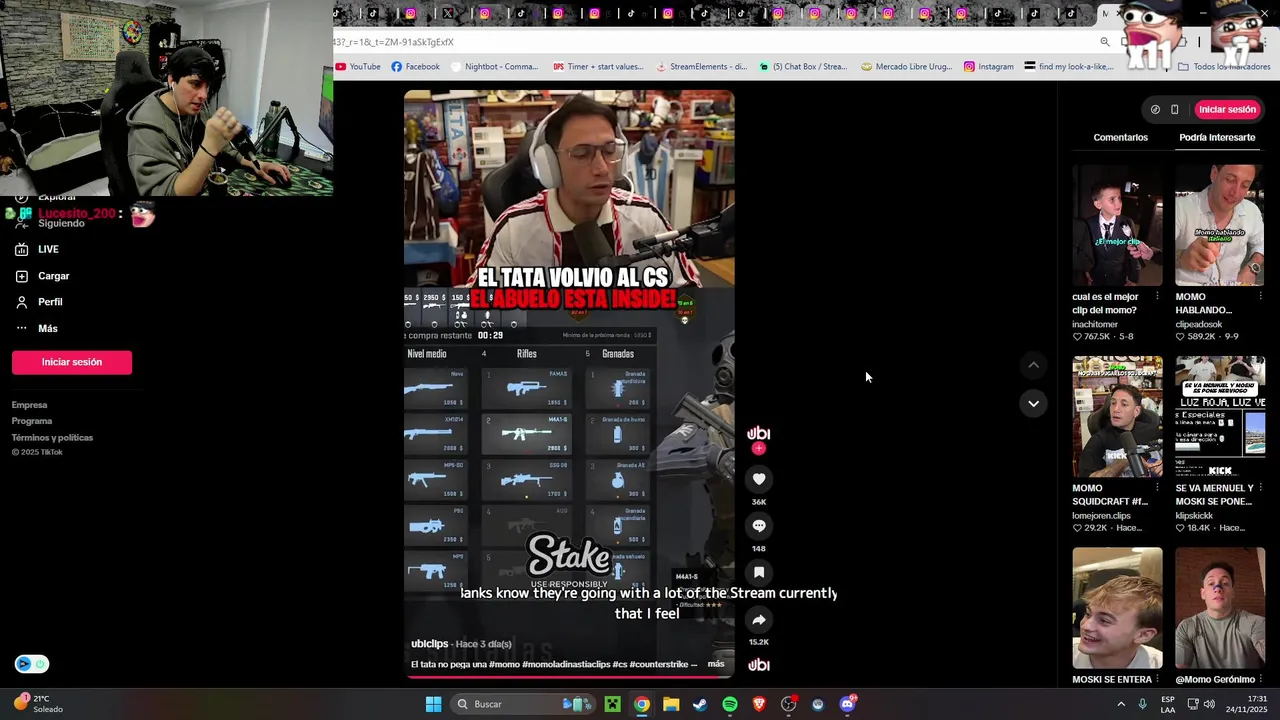Click the sidebar Iniciar sesión button

(x=72, y=362)
